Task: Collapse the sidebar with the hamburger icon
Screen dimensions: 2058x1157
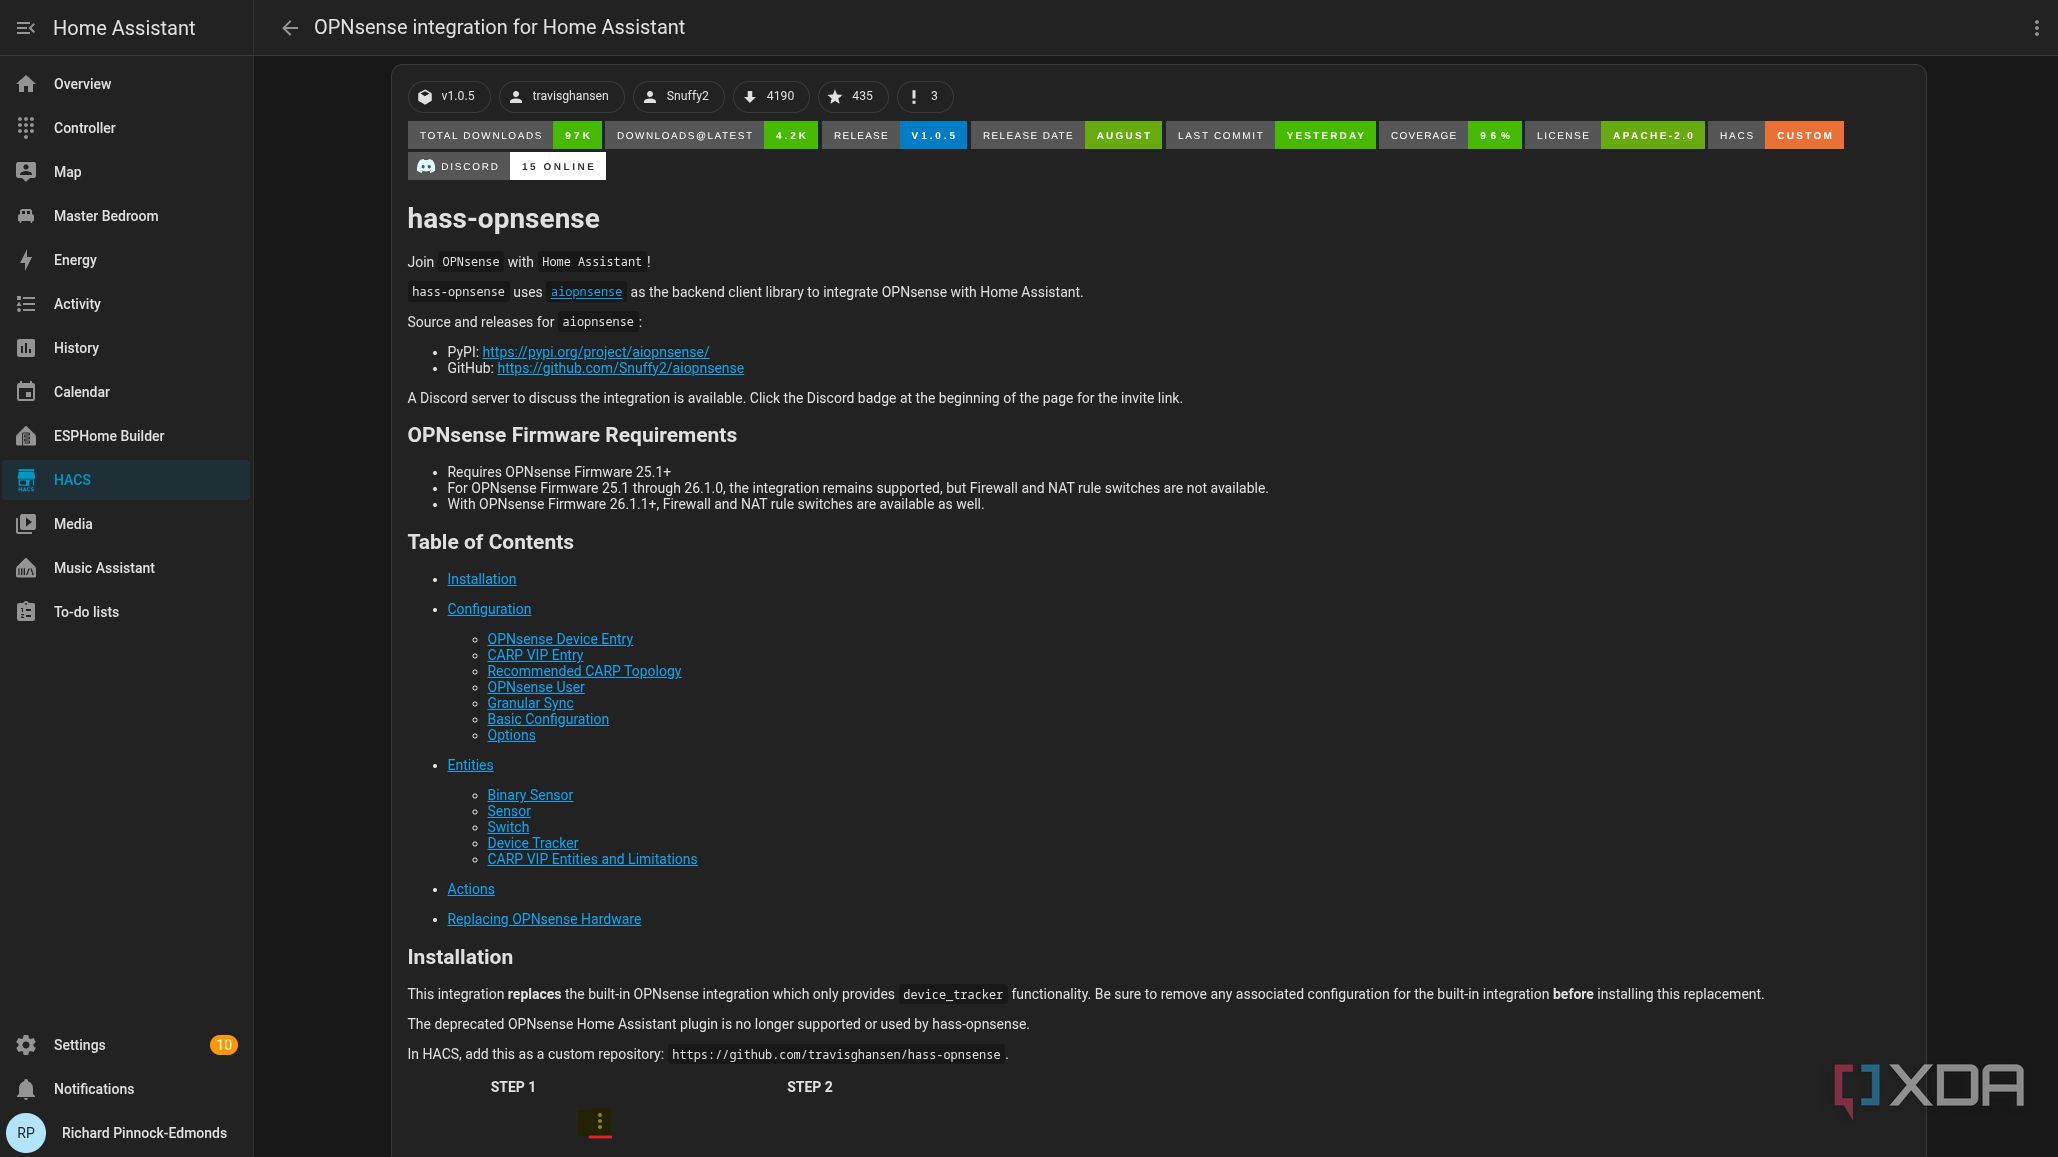Action: [x=26, y=28]
